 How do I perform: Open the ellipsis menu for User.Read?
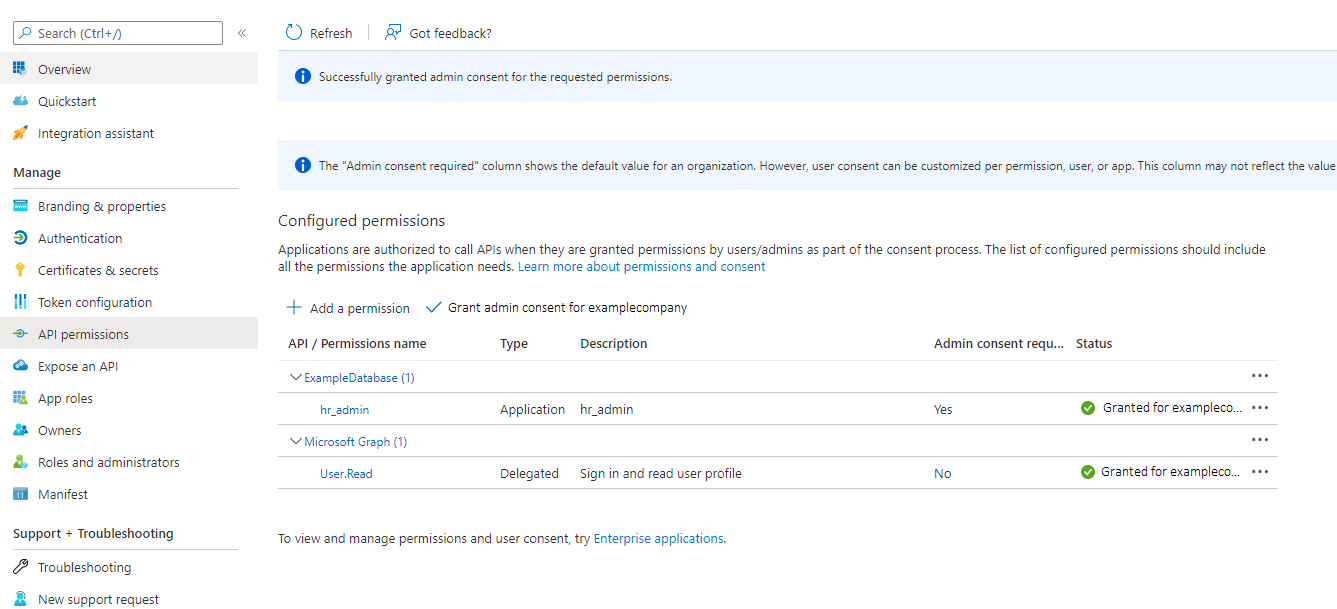pos(1259,471)
